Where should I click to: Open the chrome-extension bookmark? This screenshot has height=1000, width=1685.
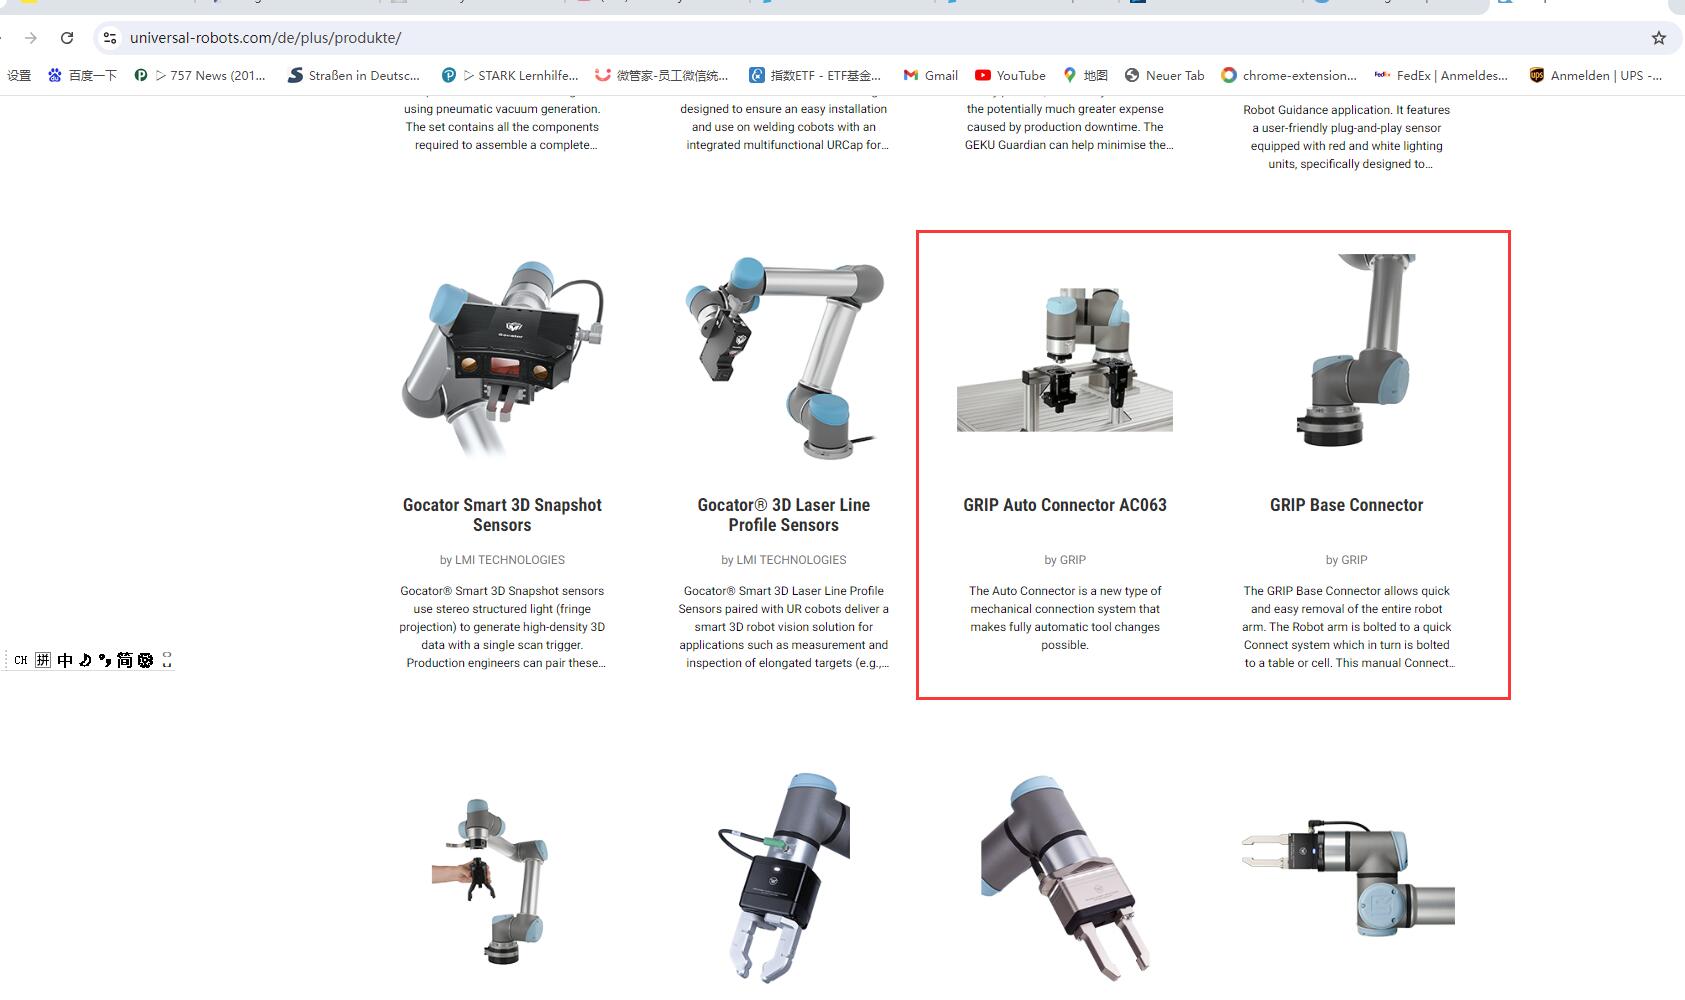[x=1289, y=75]
